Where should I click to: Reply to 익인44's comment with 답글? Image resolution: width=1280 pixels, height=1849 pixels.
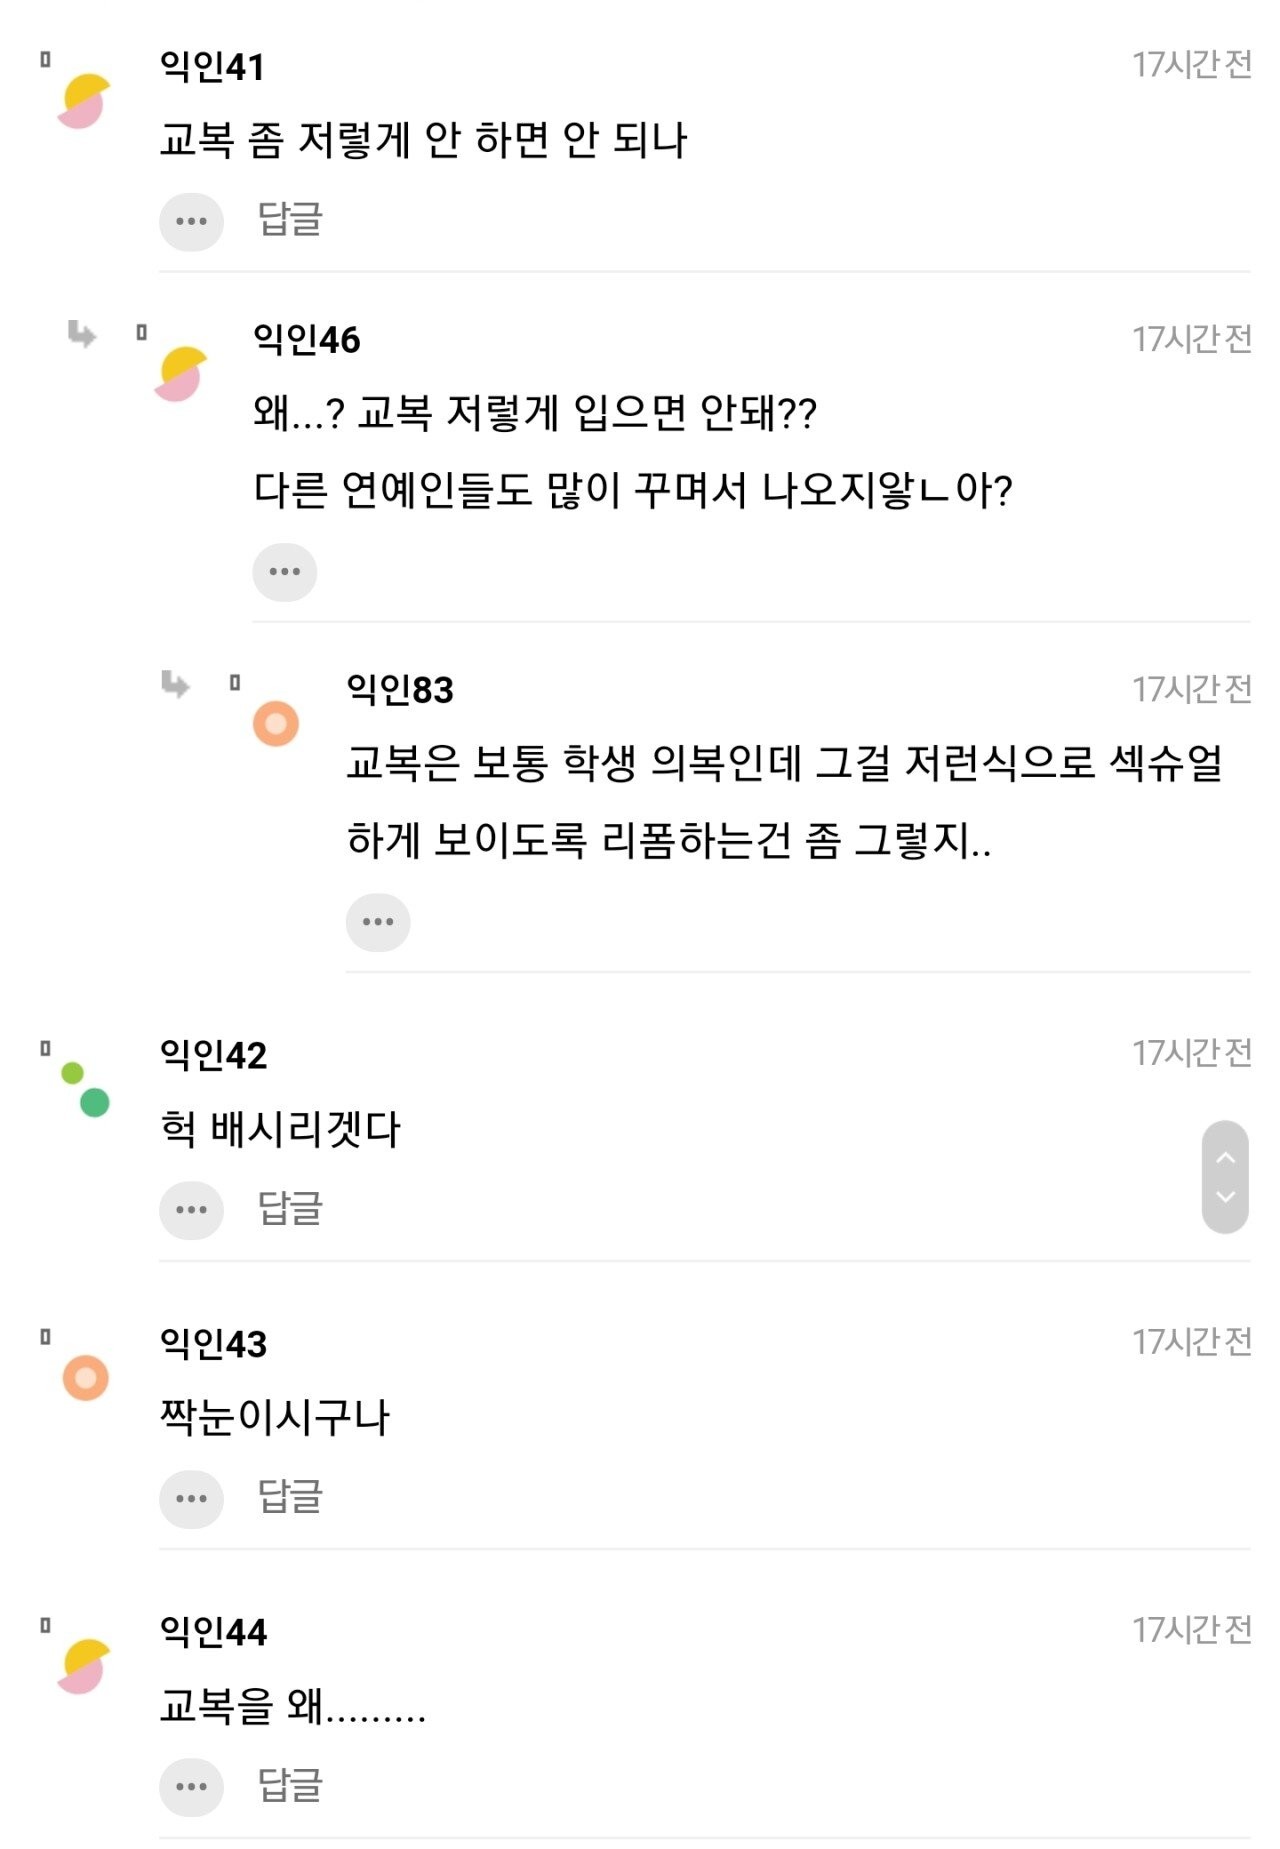click(x=290, y=1784)
